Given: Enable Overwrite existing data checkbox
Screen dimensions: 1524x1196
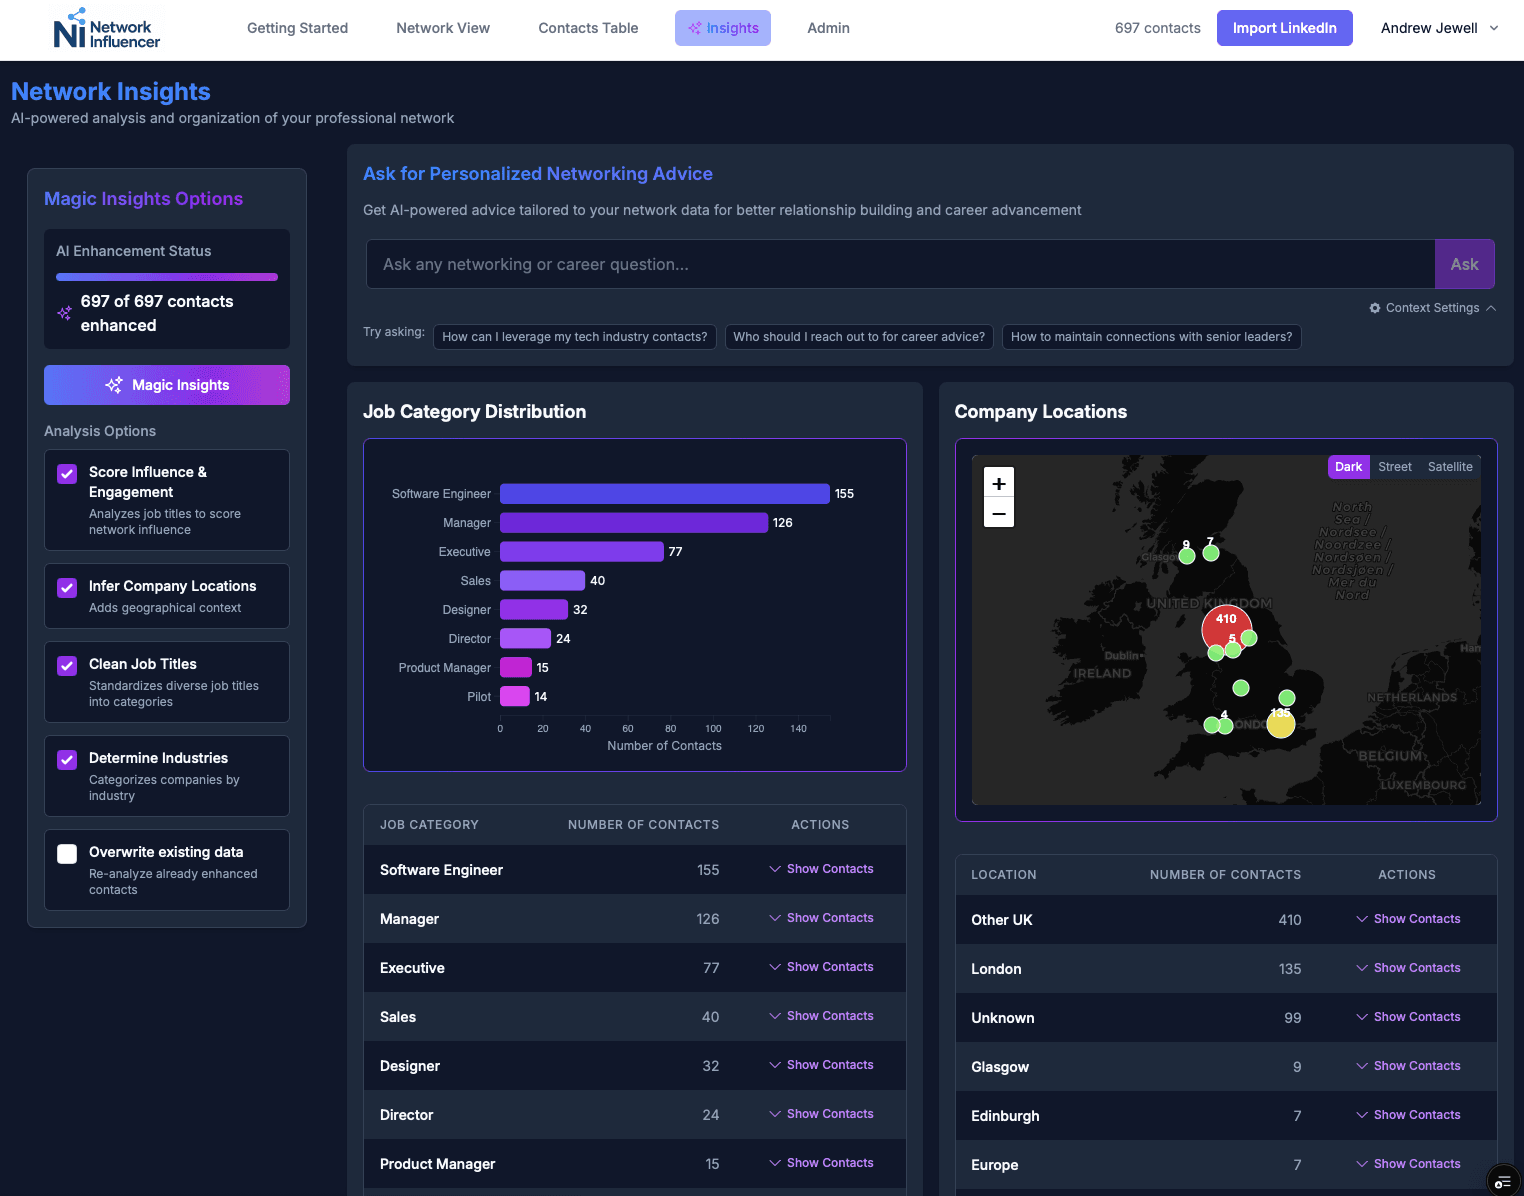Looking at the screenshot, I should point(67,854).
